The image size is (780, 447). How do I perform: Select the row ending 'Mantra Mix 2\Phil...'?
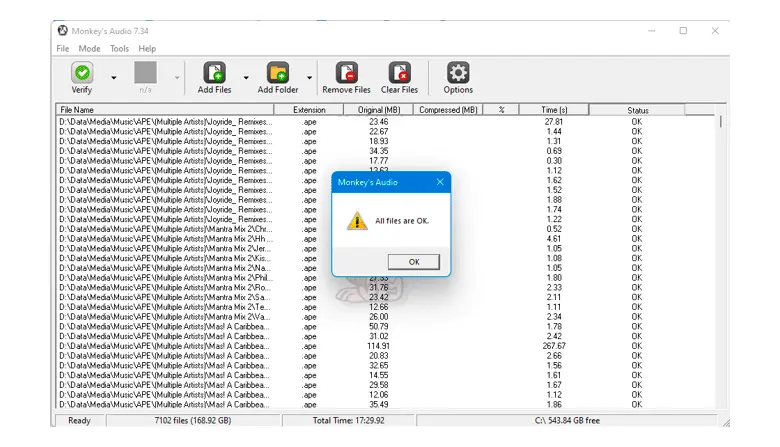(386, 277)
